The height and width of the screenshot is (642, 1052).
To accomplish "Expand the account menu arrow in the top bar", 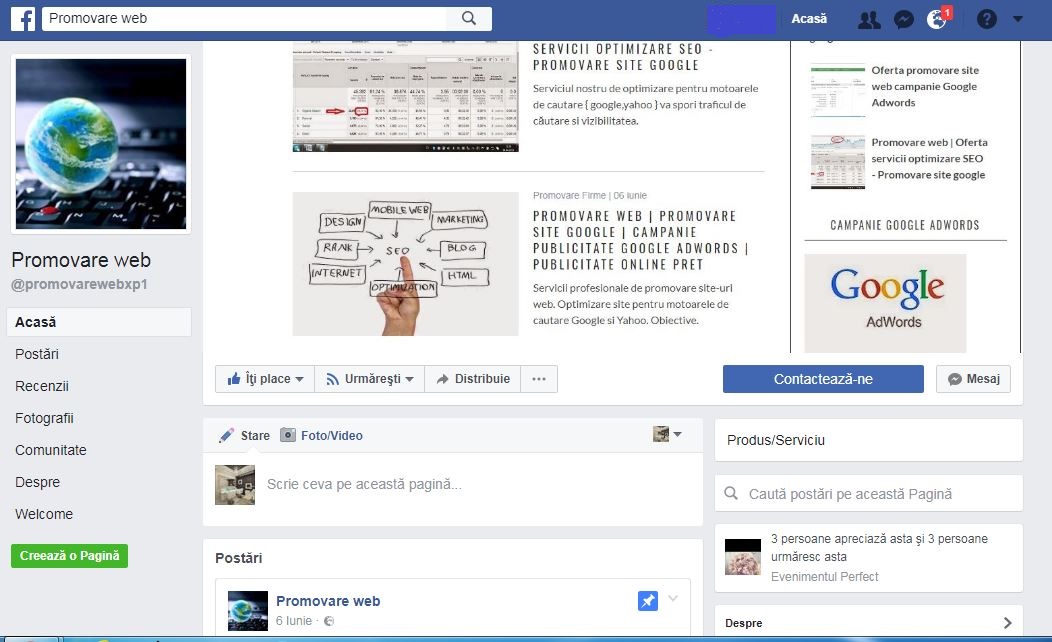I will pyautogui.click(x=1018, y=19).
